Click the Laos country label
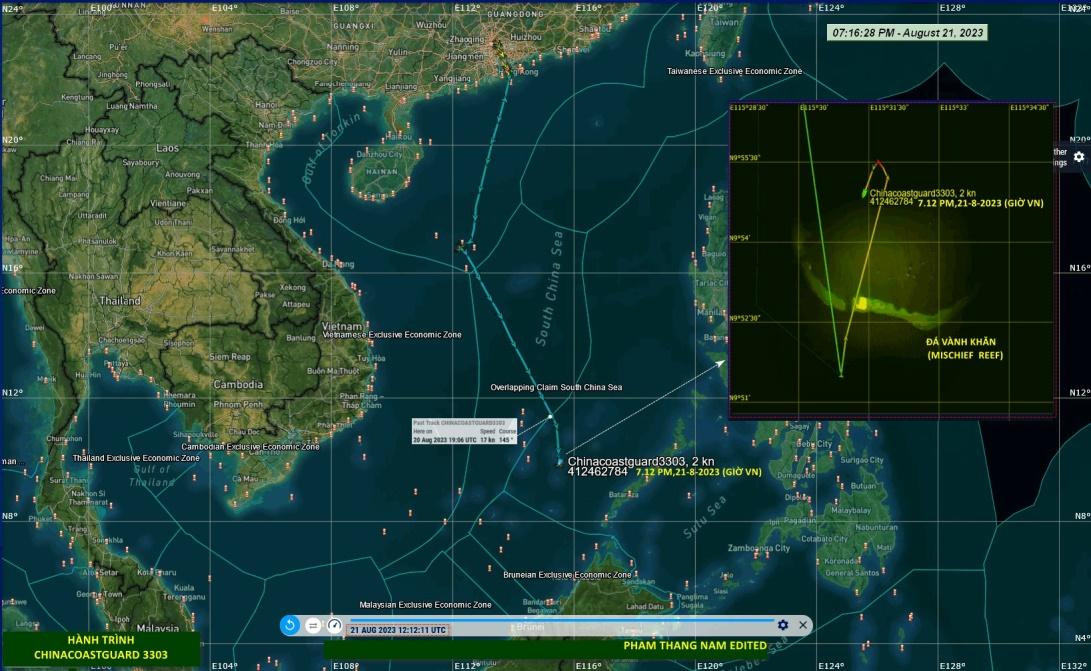This screenshot has width=1091, height=671. (168, 148)
